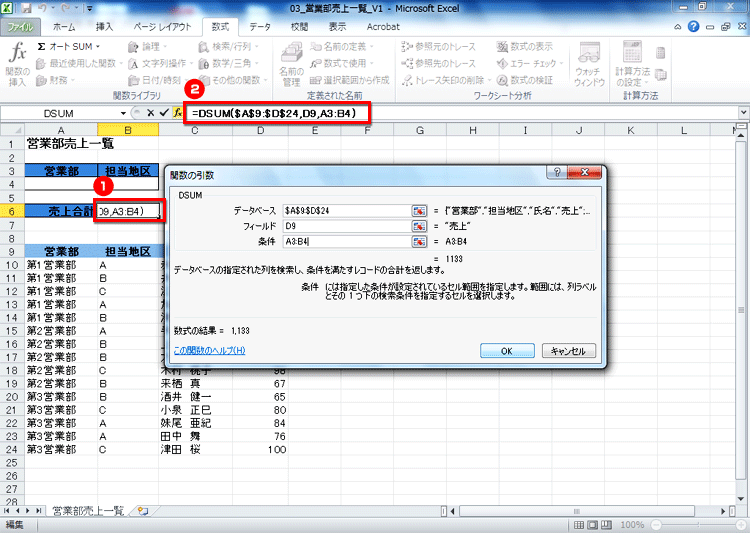The width and height of the screenshot is (750, 533).
Task: Open the 文字列操作 functions library
Action: tap(160, 63)
